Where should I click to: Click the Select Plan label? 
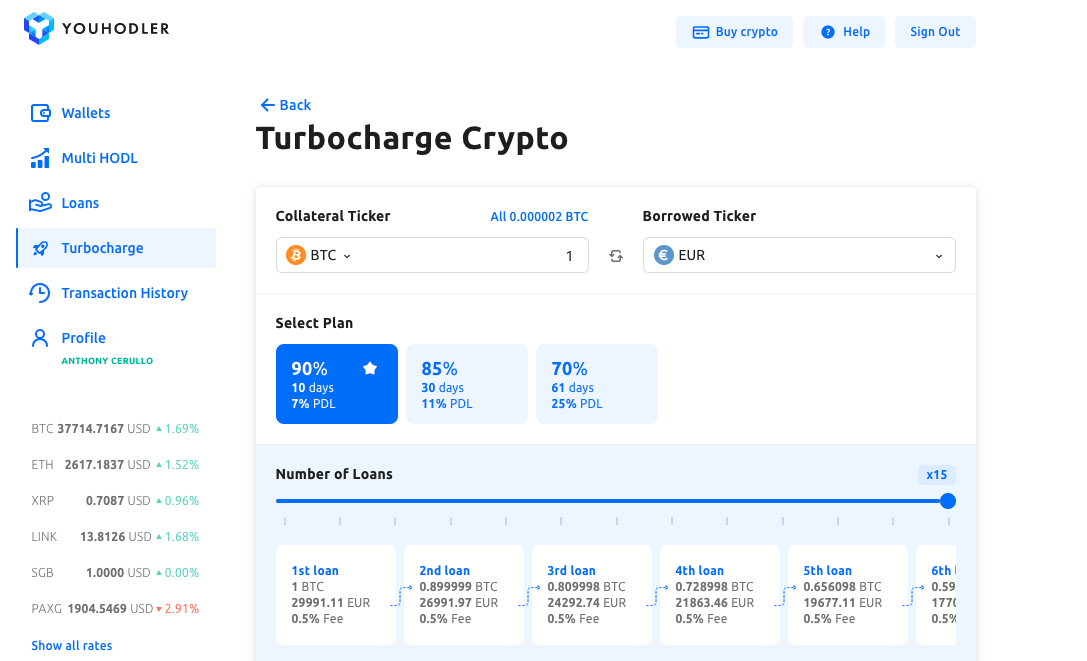coord(314,323)
